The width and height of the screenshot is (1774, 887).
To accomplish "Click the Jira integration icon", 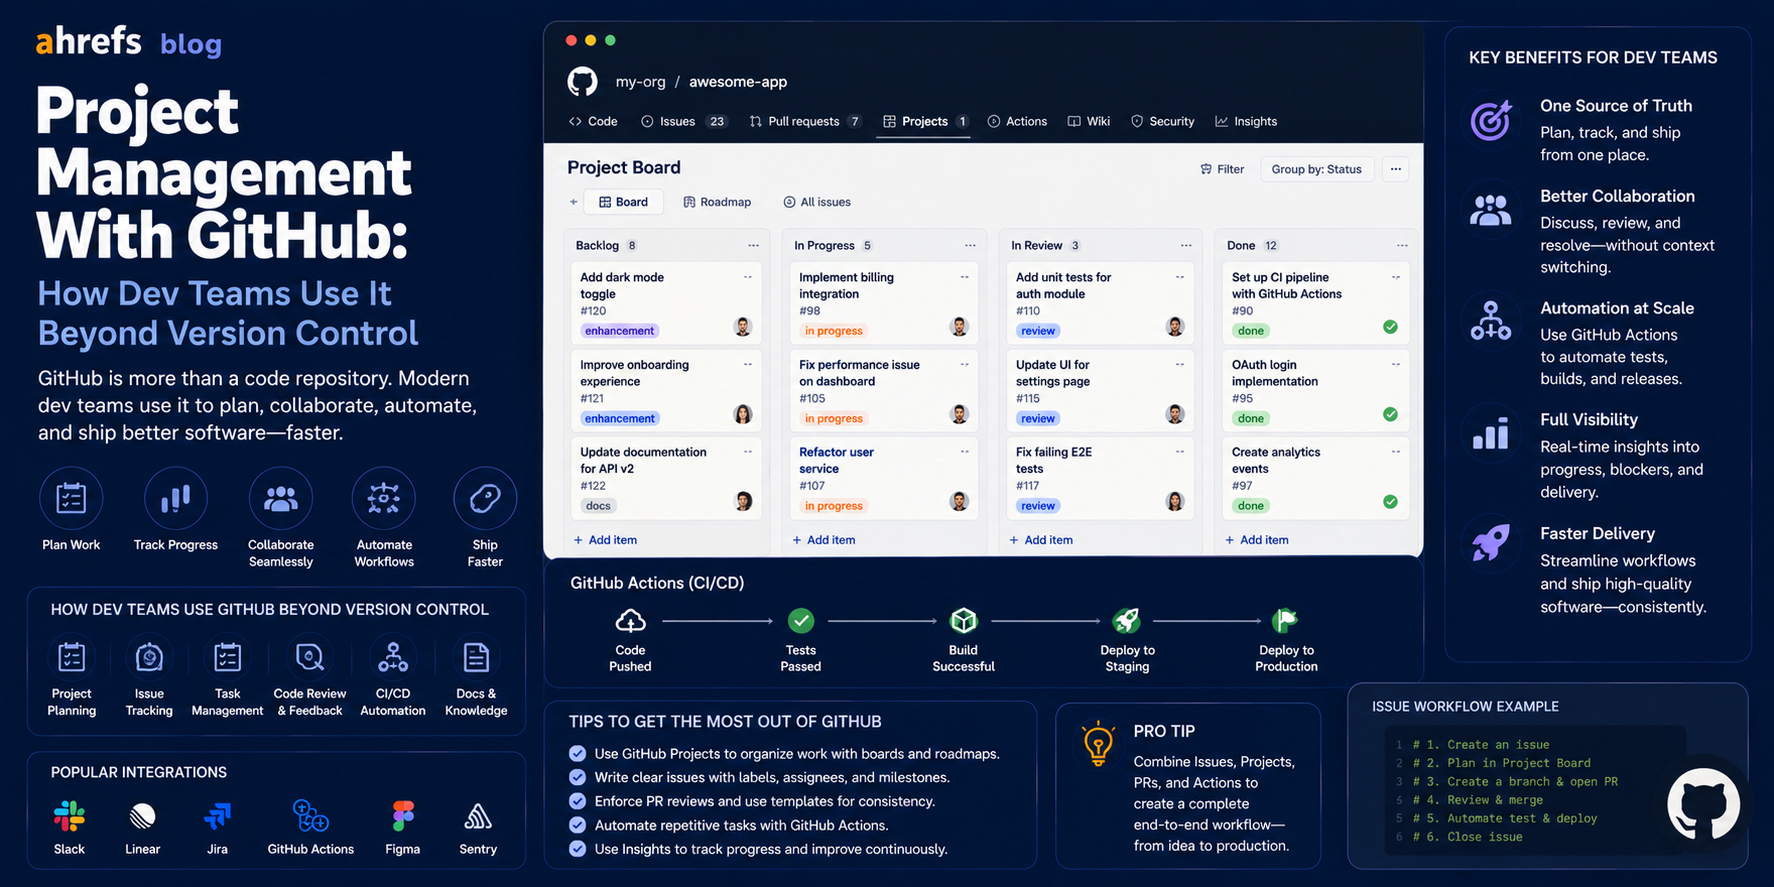I will pyautogui.click(x=217, y=817).
